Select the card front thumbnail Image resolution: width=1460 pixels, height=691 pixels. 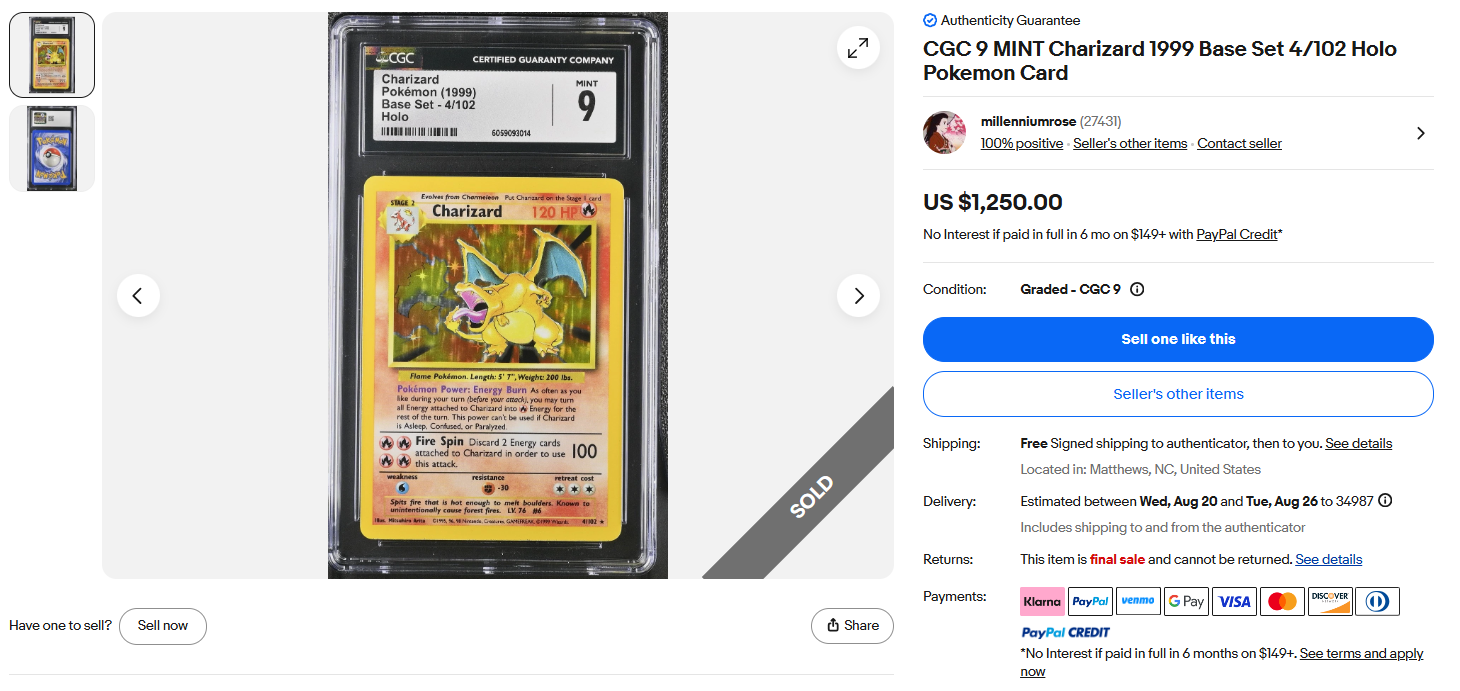52,55
